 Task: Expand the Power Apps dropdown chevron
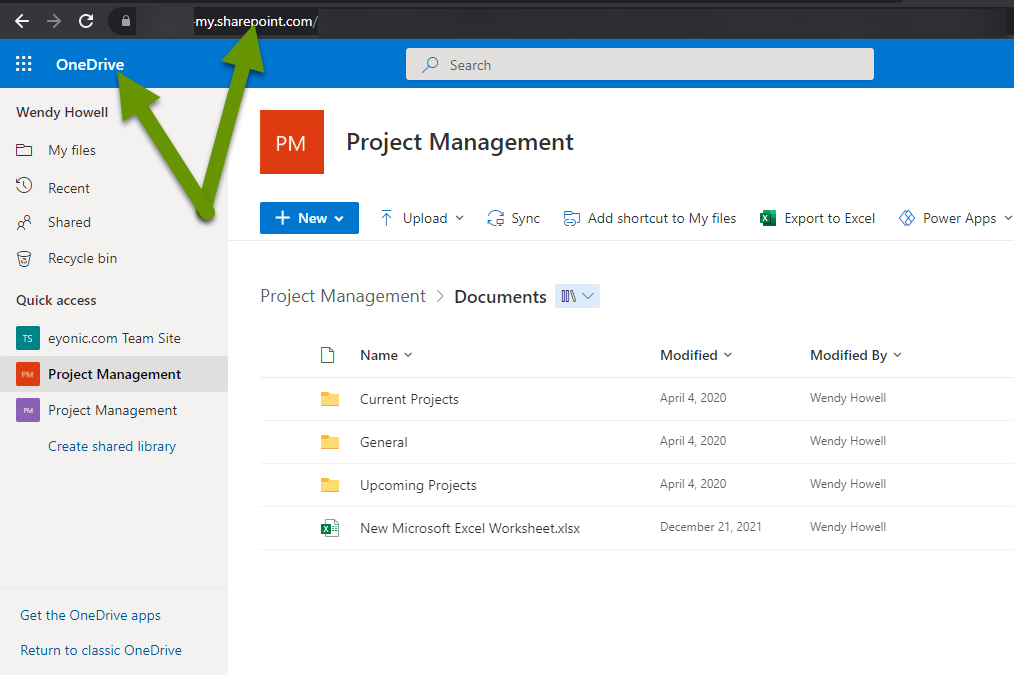[1008, 218]
